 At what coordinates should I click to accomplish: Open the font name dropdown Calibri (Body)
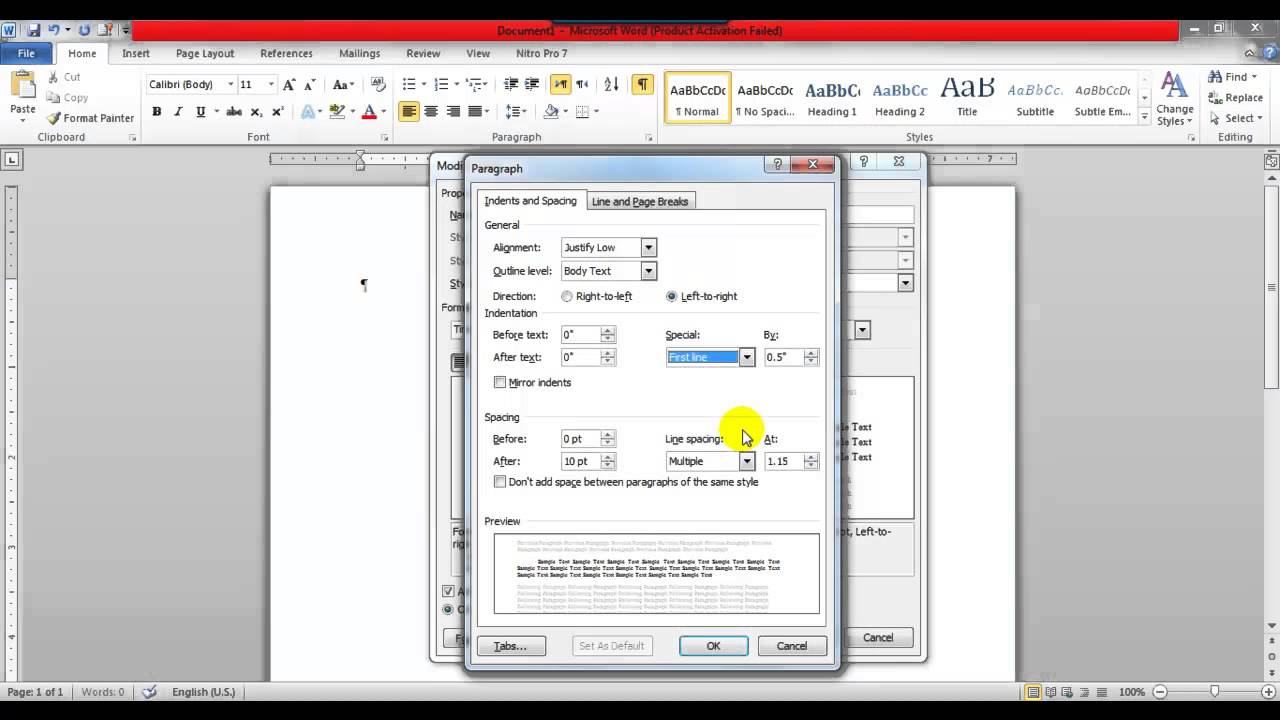pos(230,85)
